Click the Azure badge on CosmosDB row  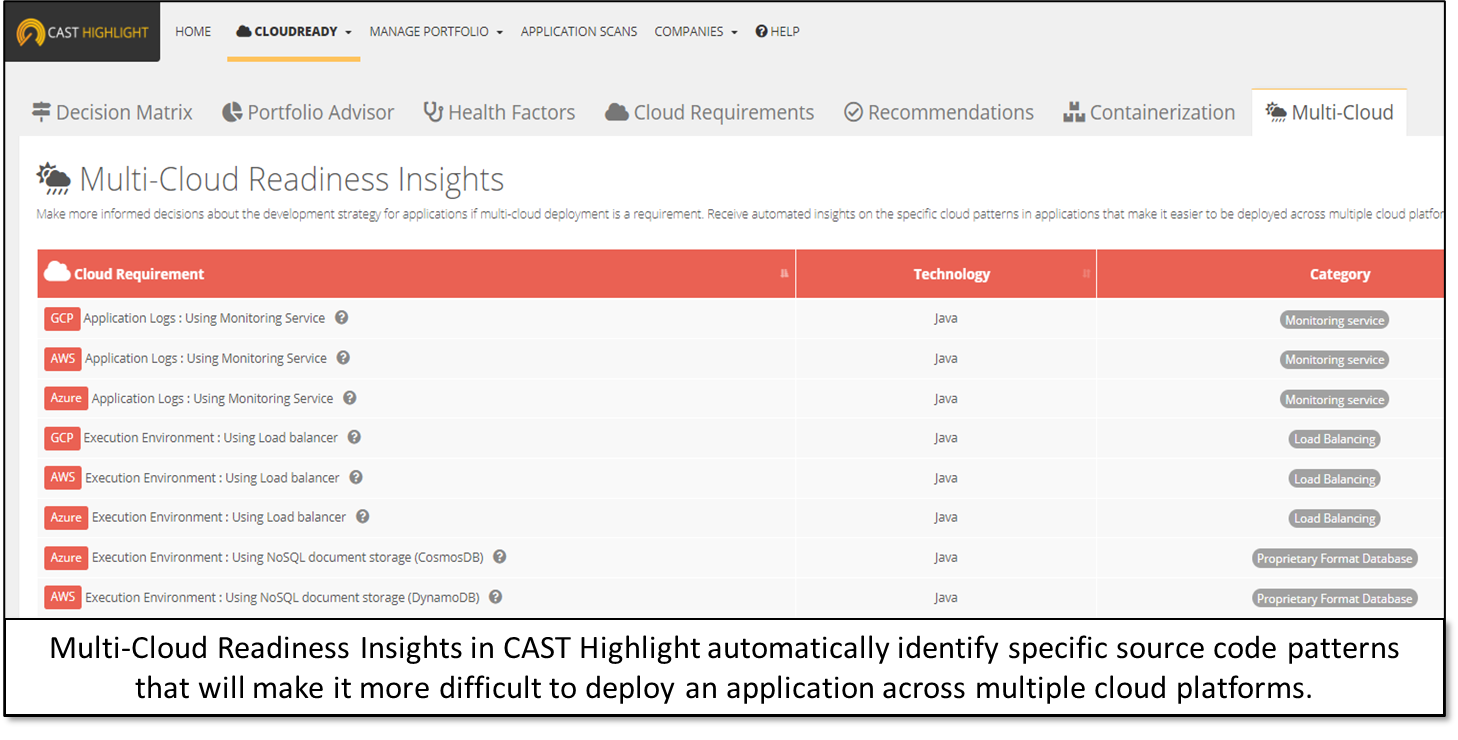click(66, 557)
